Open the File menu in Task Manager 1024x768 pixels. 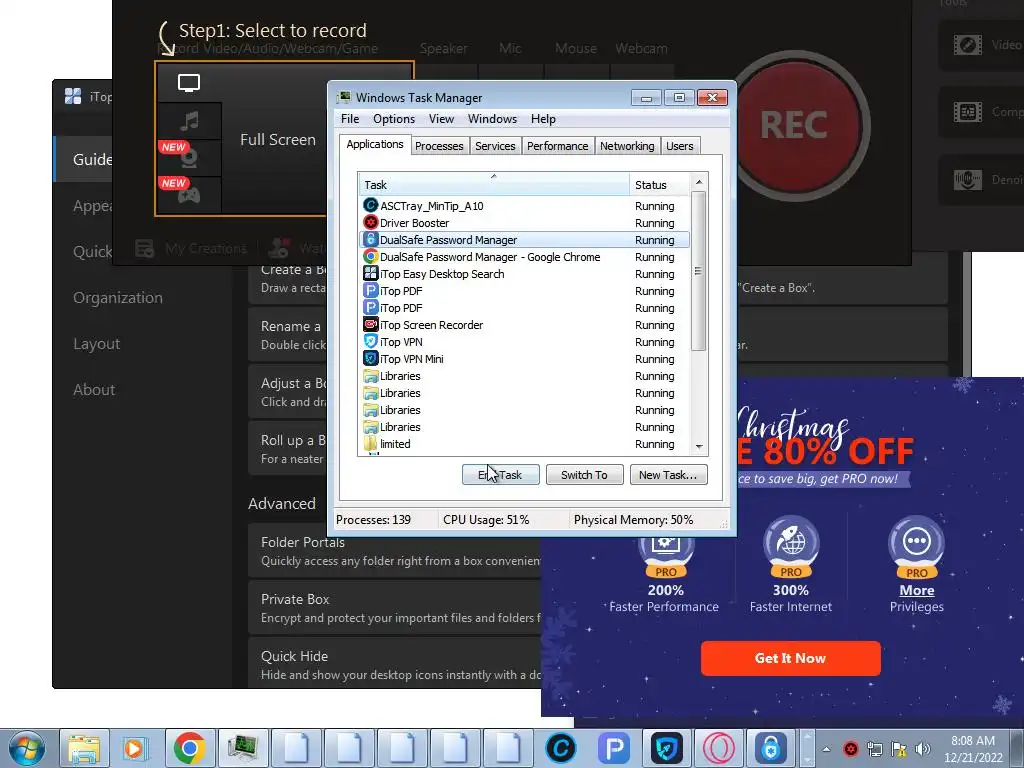tap(350, 119)
